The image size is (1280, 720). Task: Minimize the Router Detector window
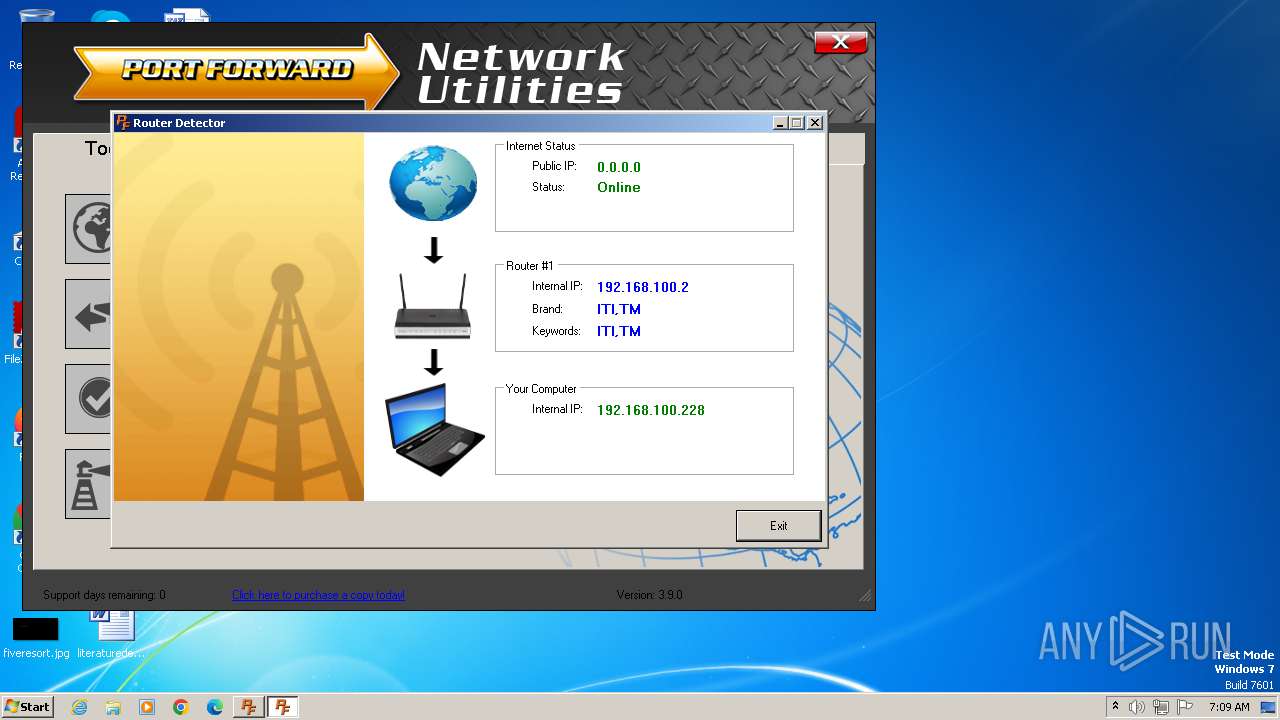(780, 122)
